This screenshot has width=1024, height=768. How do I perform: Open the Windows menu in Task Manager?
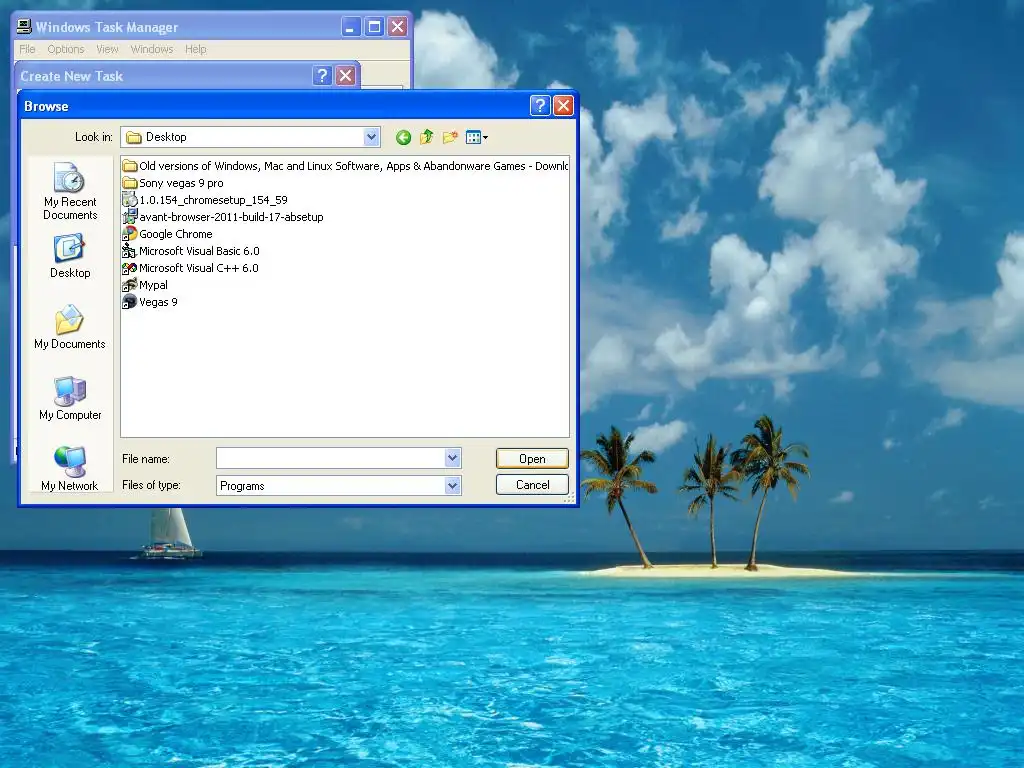[152, 50]
